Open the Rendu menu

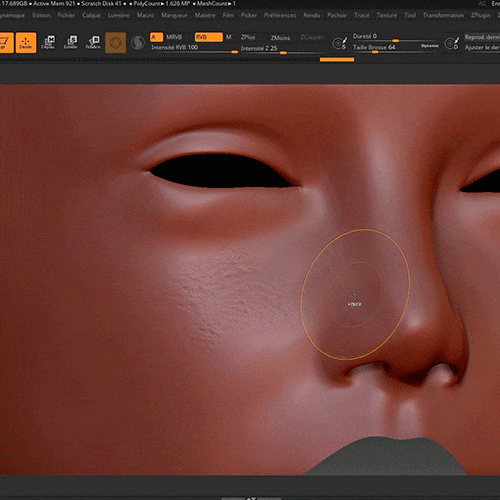click(x=312, y=15)
